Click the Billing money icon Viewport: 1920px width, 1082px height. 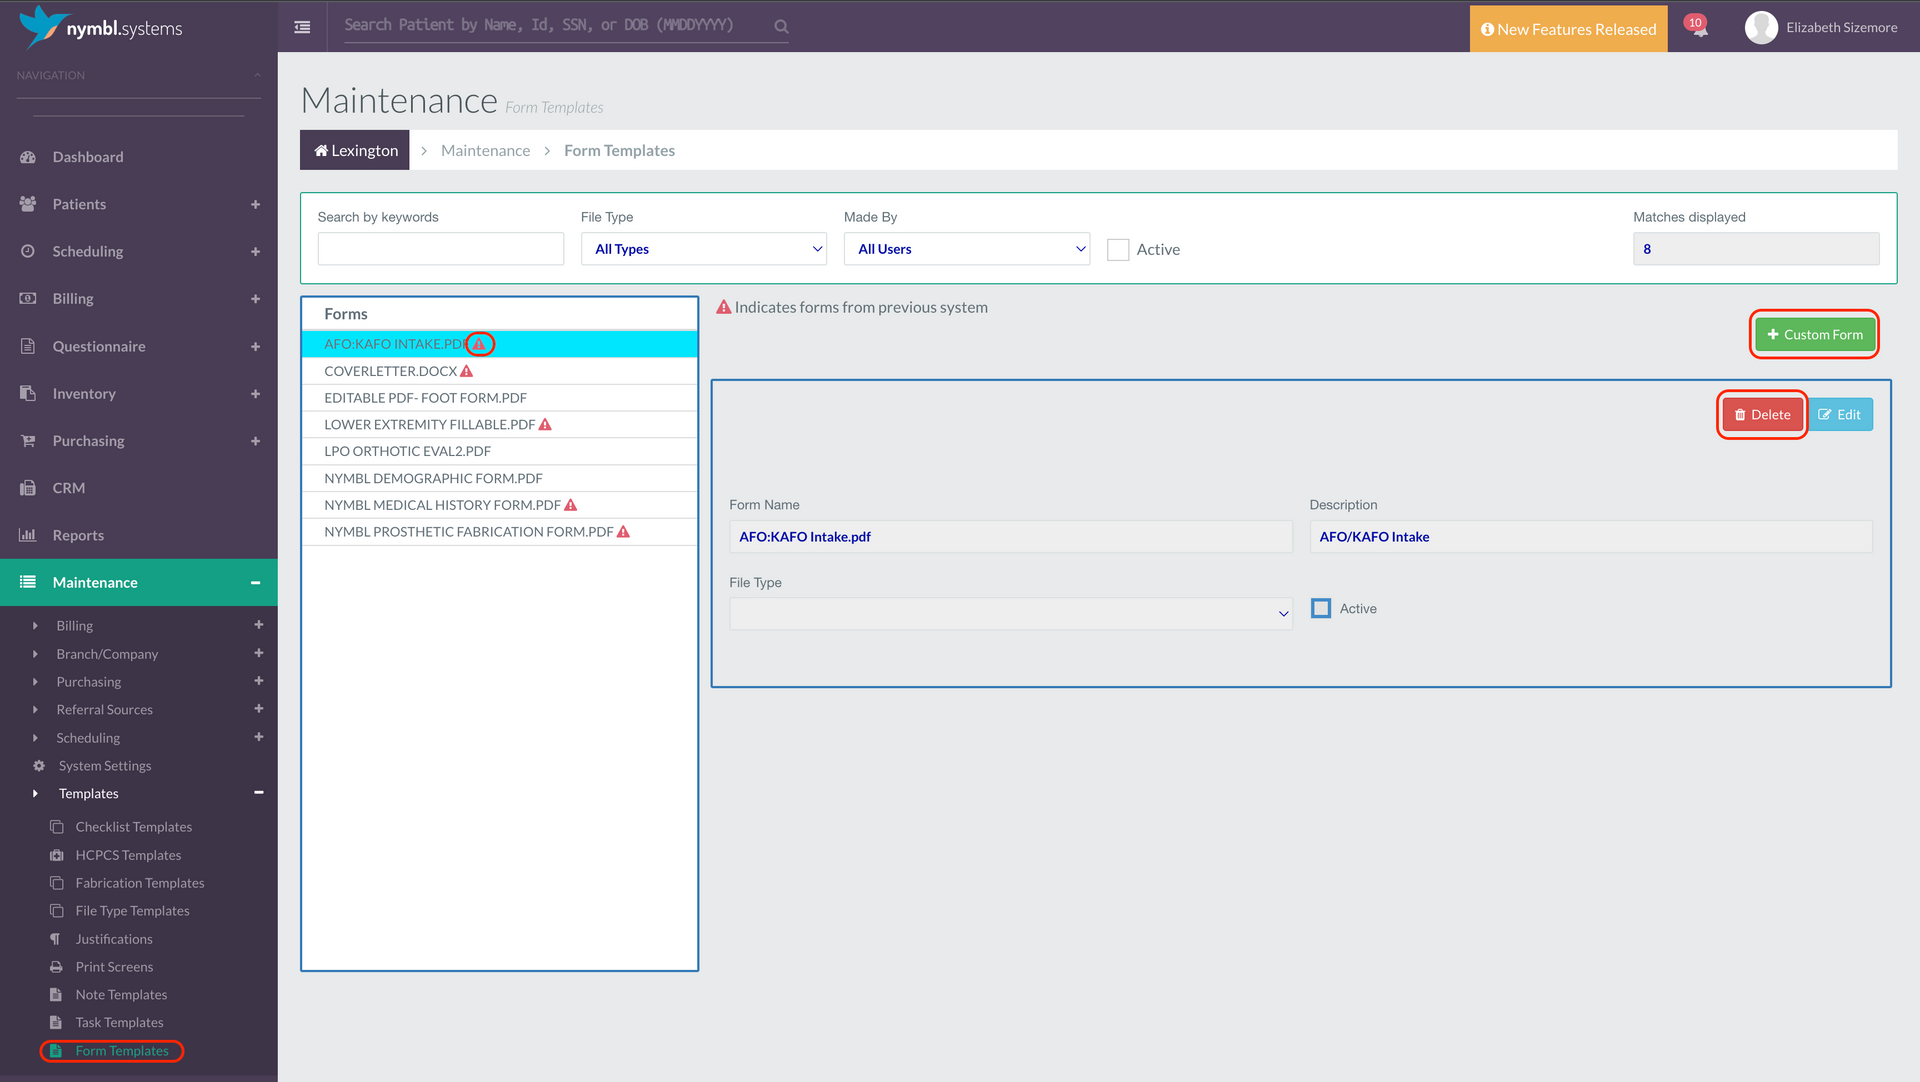pos(28,298)
